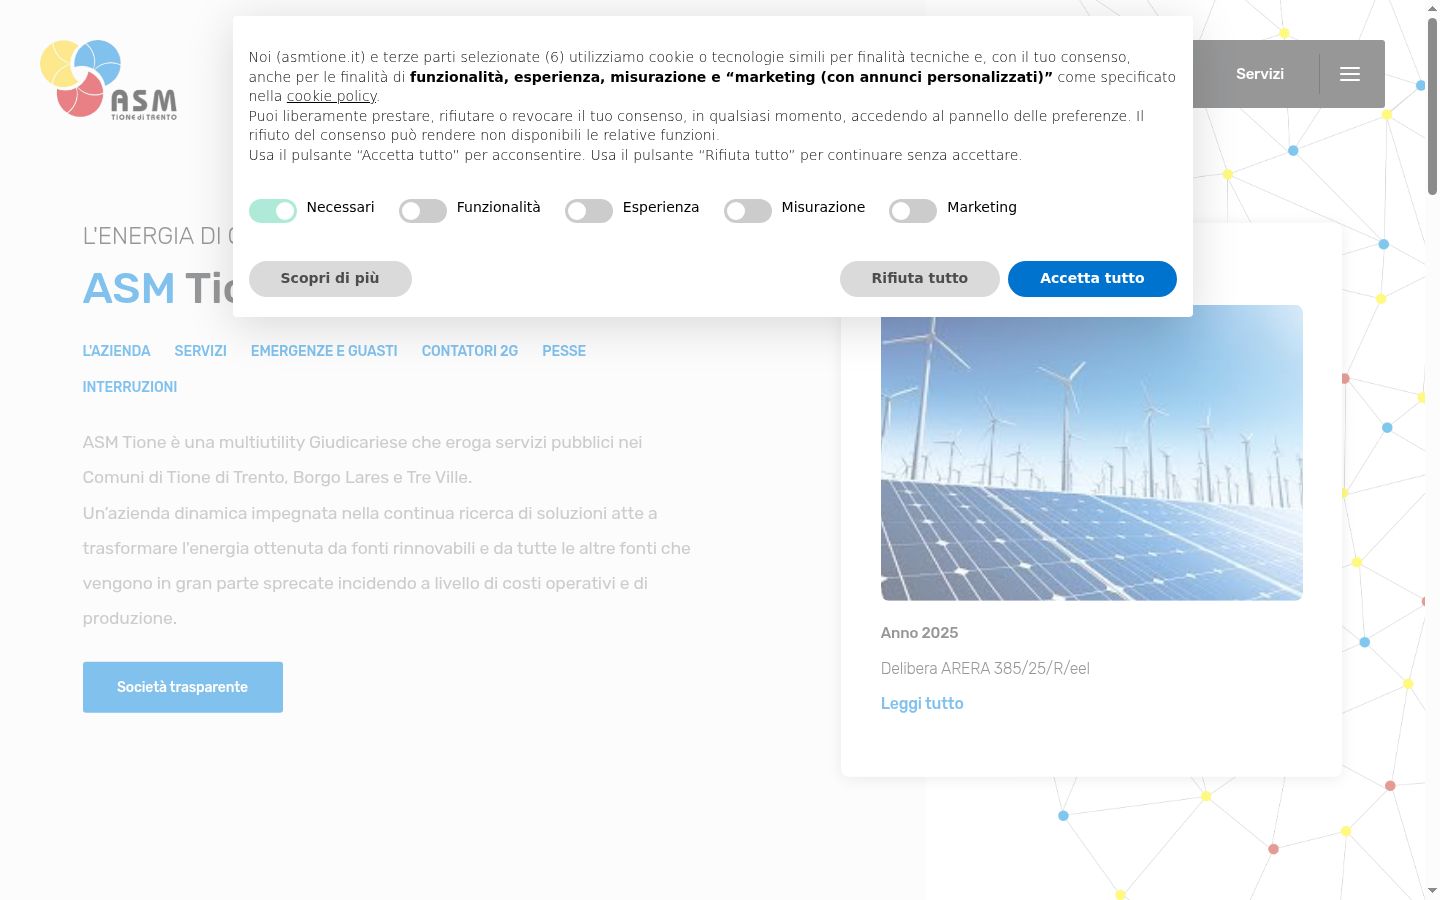Click the Società trasparente button
This screenshot has width=1440, height=900.
(x=183, y=687)
